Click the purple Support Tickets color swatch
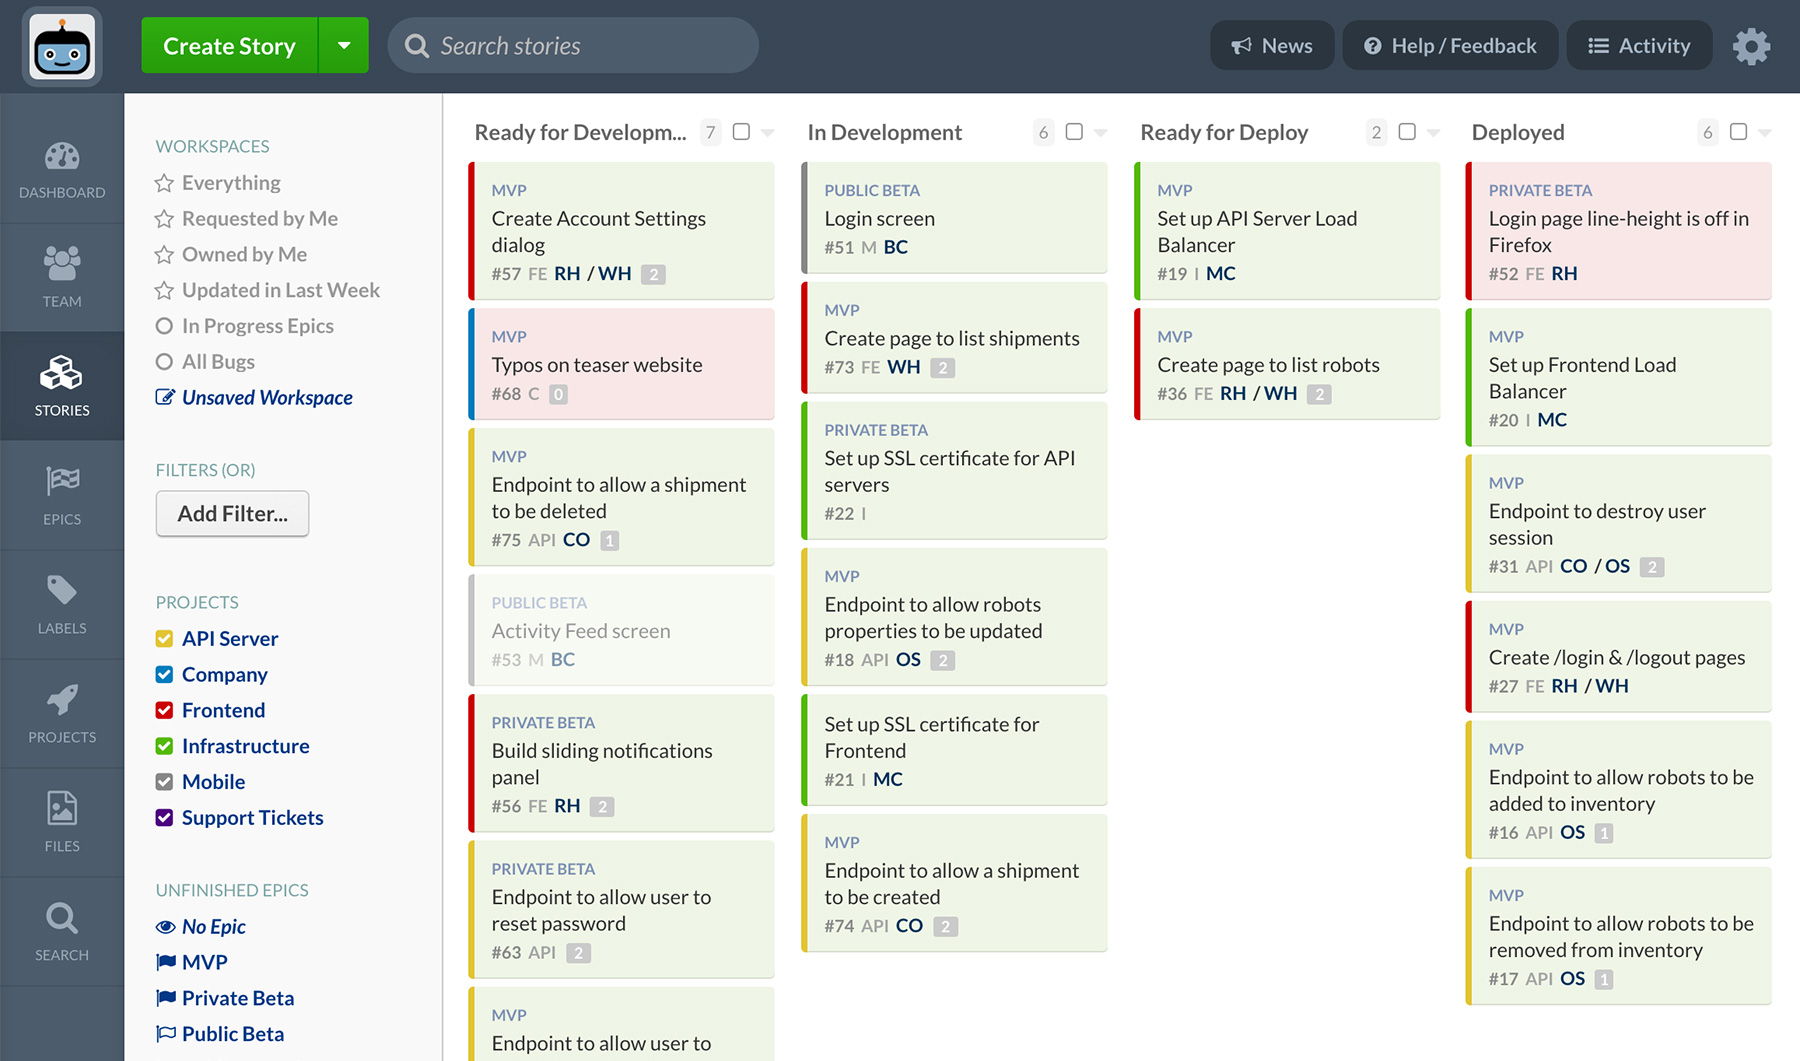The image size is (1800, 1061). [x=164, y=817]
